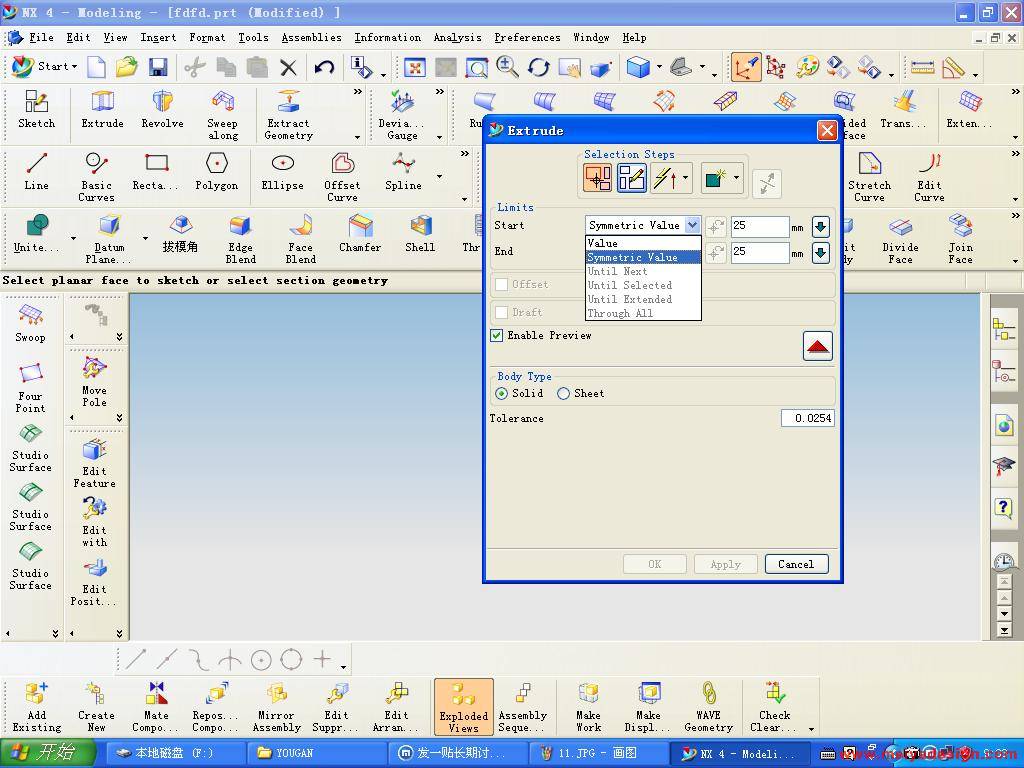Open Datum Plane tool
The height and width of the screenshot is (768, 1024).
coord(108,240)
